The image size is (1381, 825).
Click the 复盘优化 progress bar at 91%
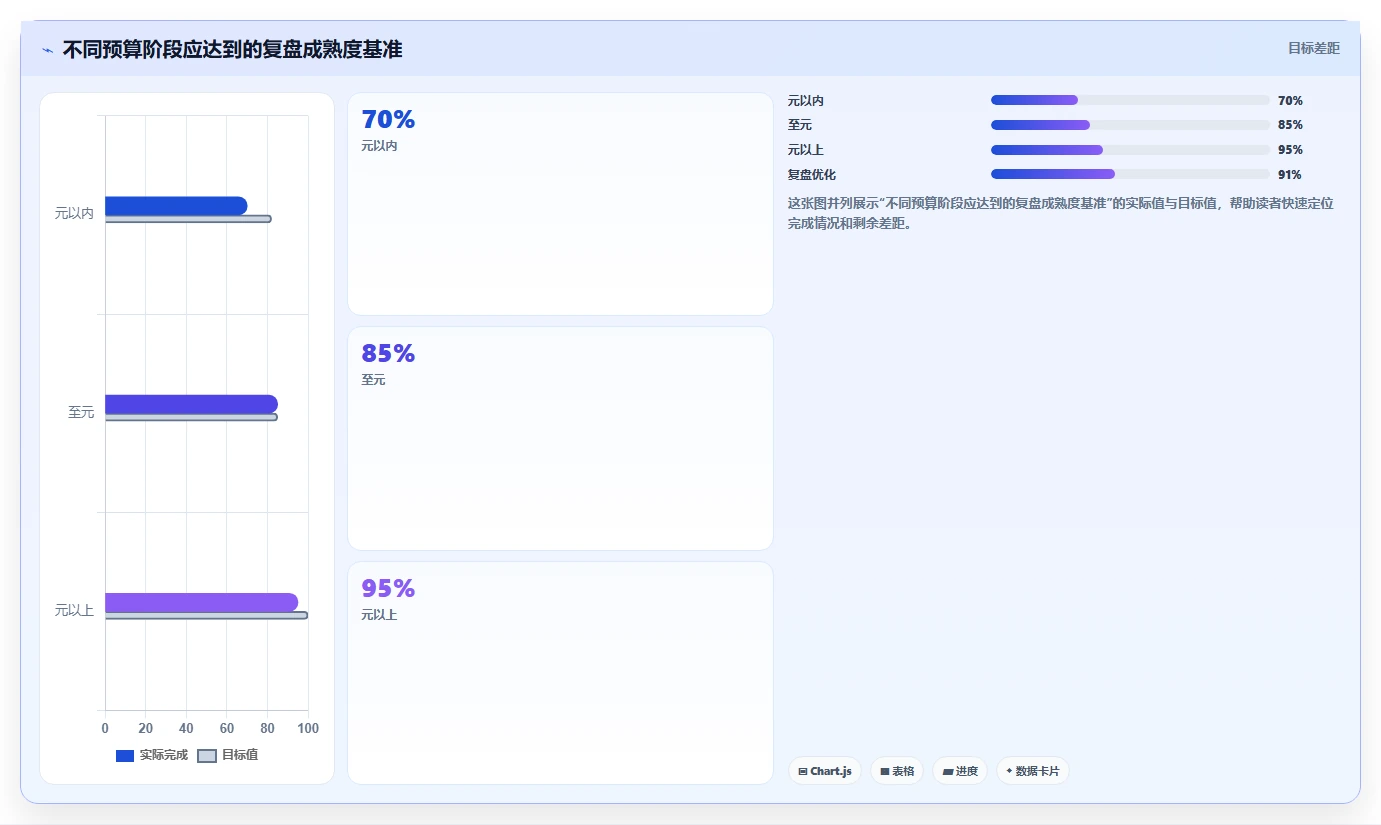click(x=1130, y=174)
